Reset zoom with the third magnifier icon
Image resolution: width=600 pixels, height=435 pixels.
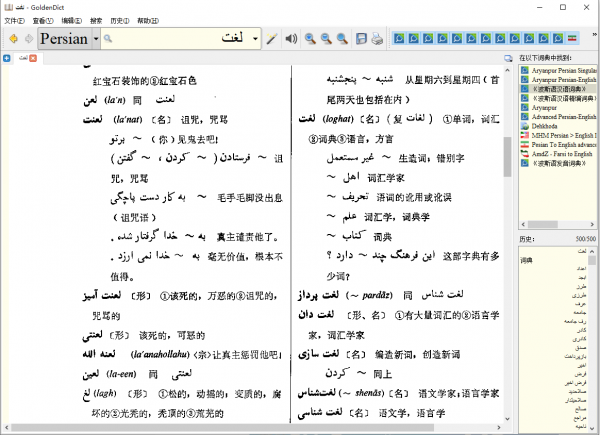(342, 39)
